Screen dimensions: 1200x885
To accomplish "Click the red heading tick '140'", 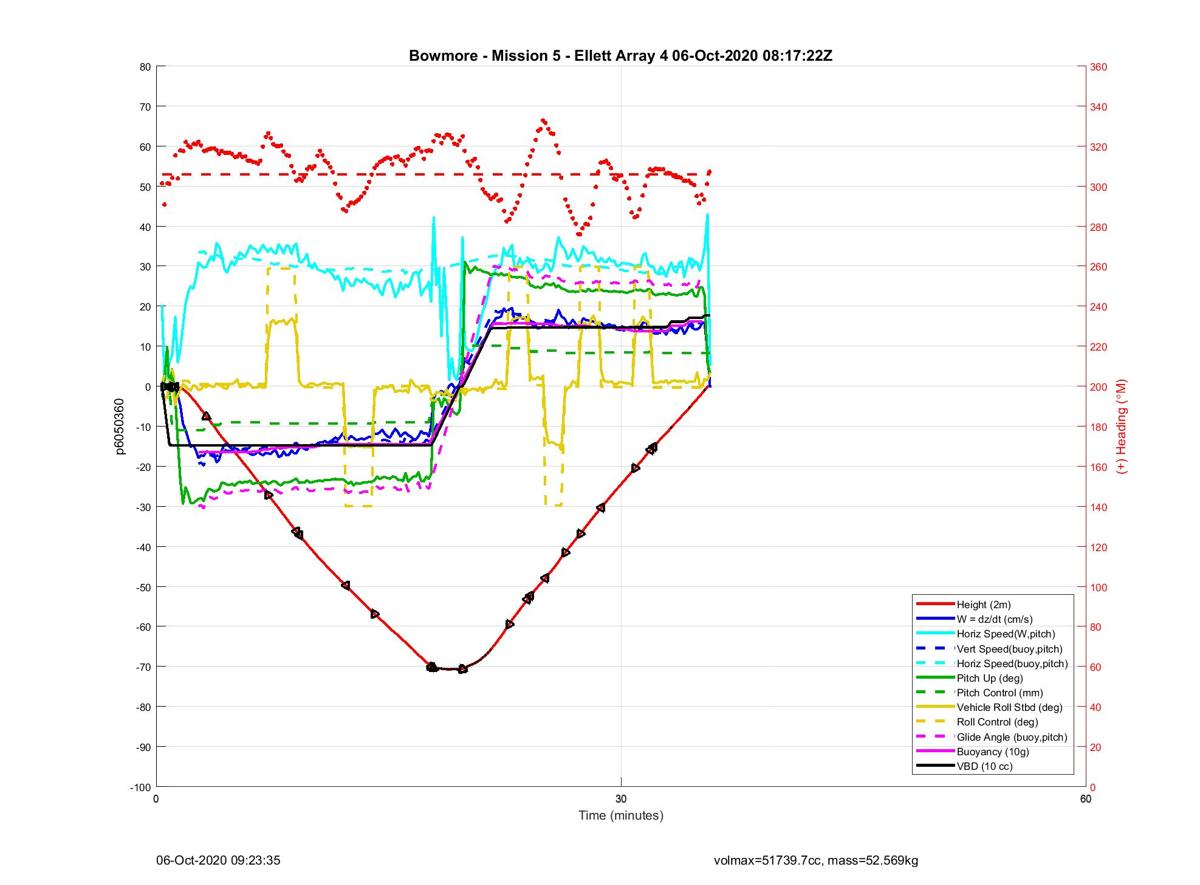I will 1099,507.
